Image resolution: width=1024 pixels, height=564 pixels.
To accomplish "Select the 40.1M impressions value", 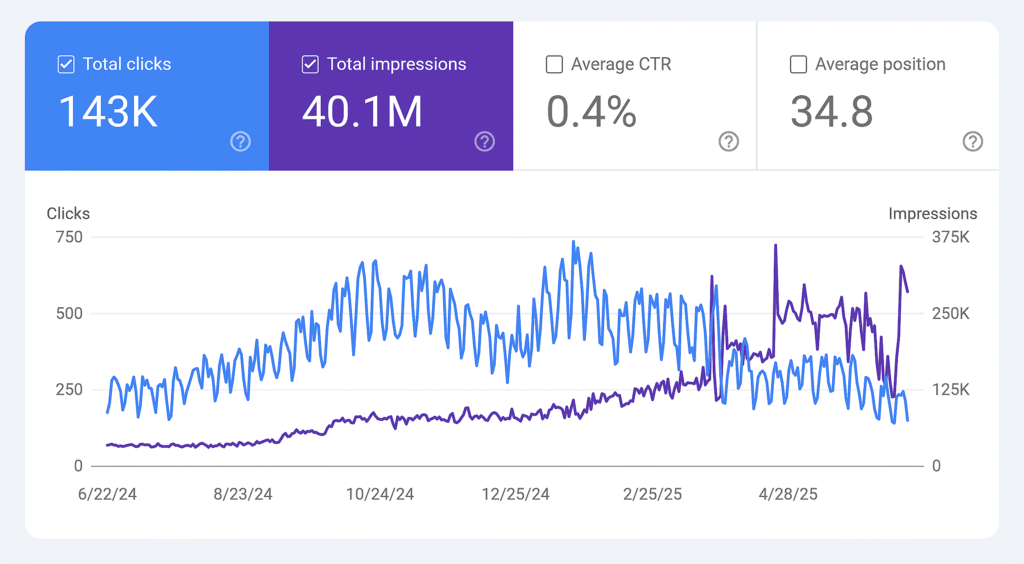I will [362, 112].
